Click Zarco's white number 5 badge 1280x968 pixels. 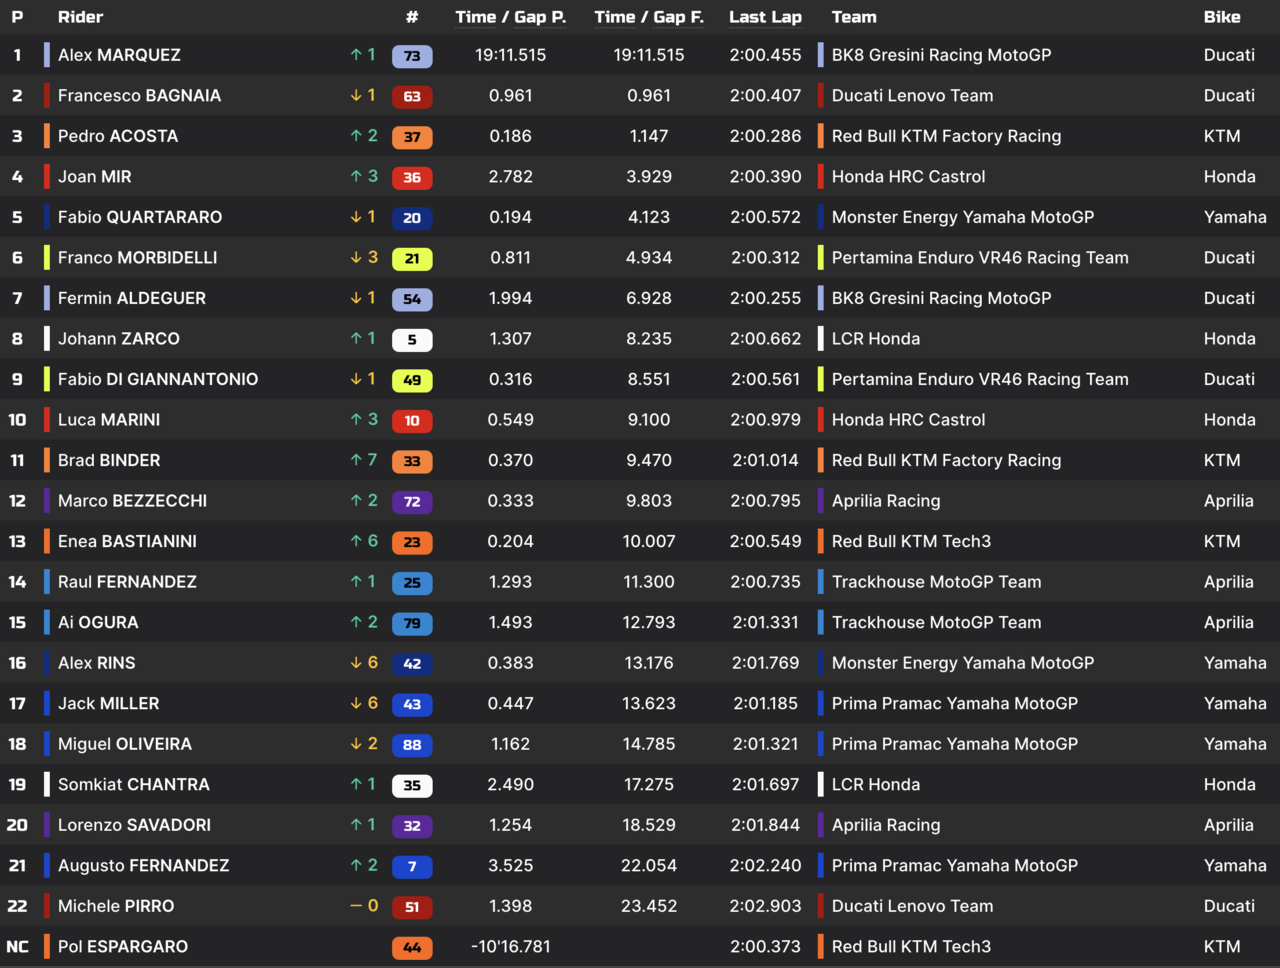click(x=412, y=340)
